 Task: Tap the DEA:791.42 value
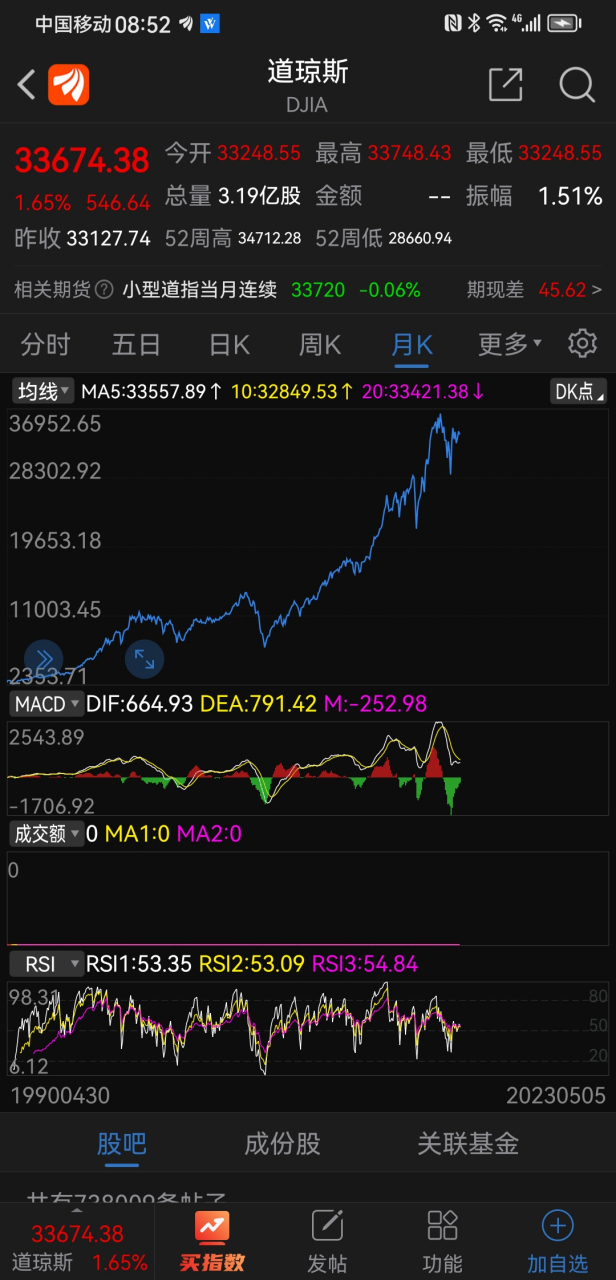click(x=259, y=704)
